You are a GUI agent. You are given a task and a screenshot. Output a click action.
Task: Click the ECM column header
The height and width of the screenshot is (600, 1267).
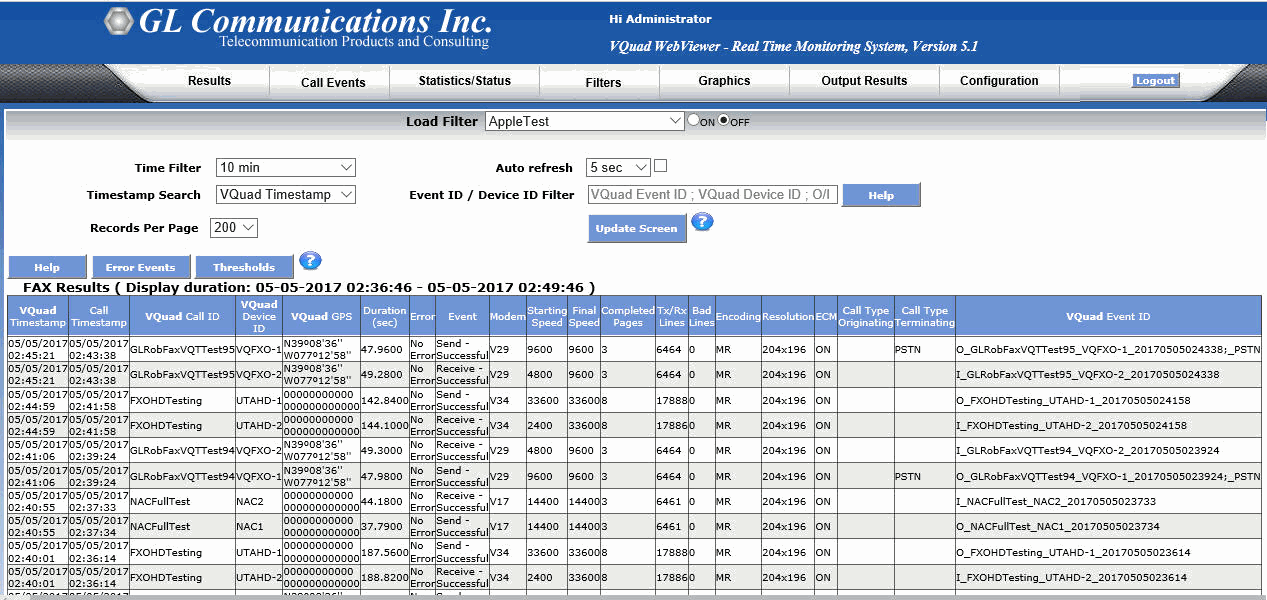pos(826,316)
